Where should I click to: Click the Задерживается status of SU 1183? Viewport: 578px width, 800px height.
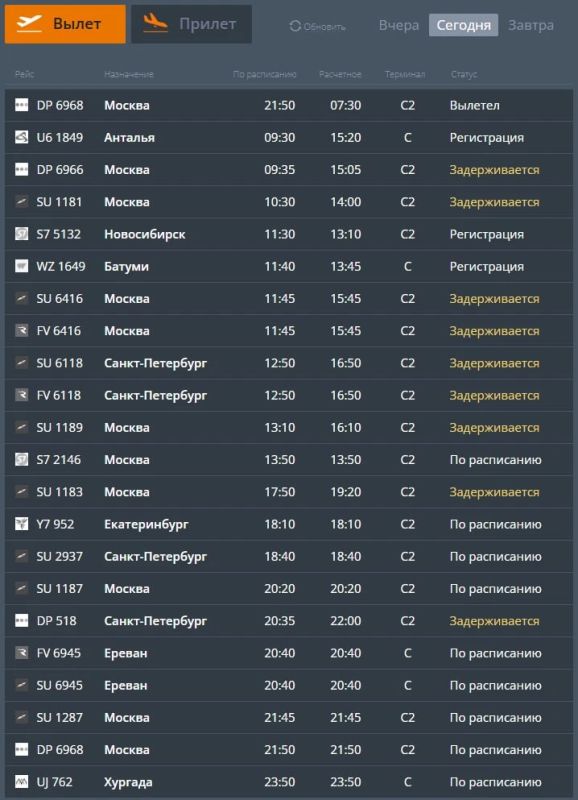pos(494,492)
